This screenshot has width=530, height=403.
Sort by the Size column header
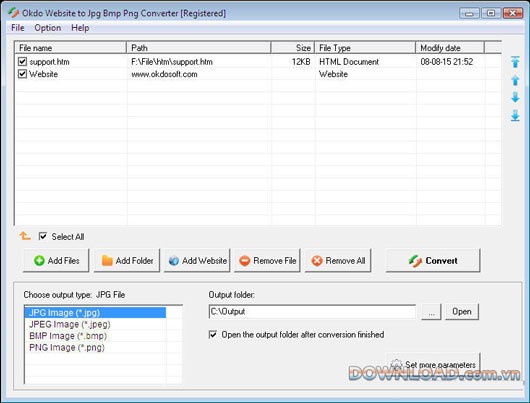(293, 48)
